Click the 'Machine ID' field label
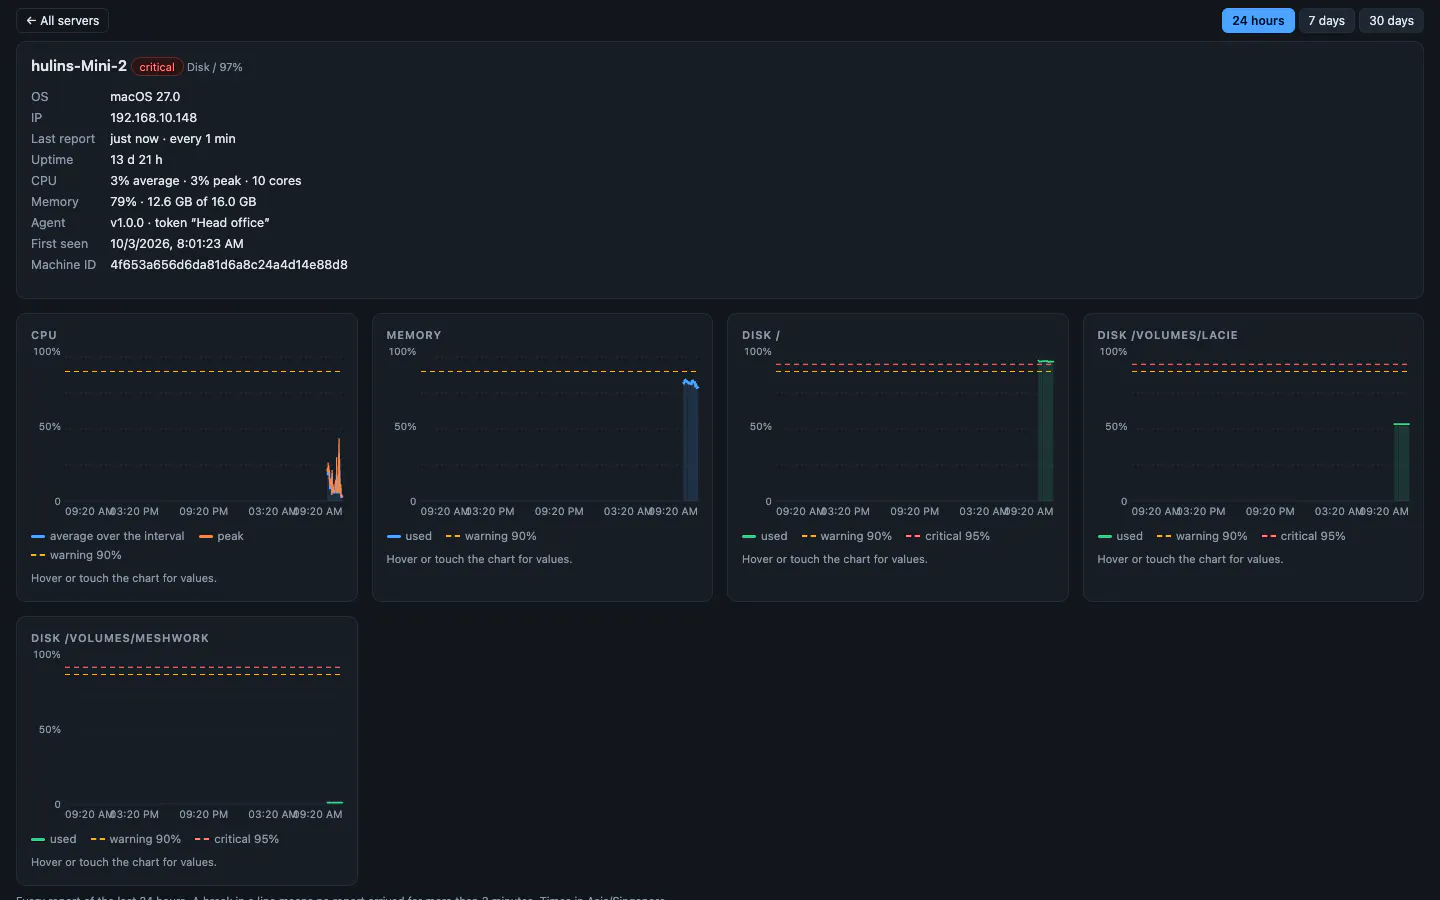This screenshot has width=1440, height=900. pos(63,265)
